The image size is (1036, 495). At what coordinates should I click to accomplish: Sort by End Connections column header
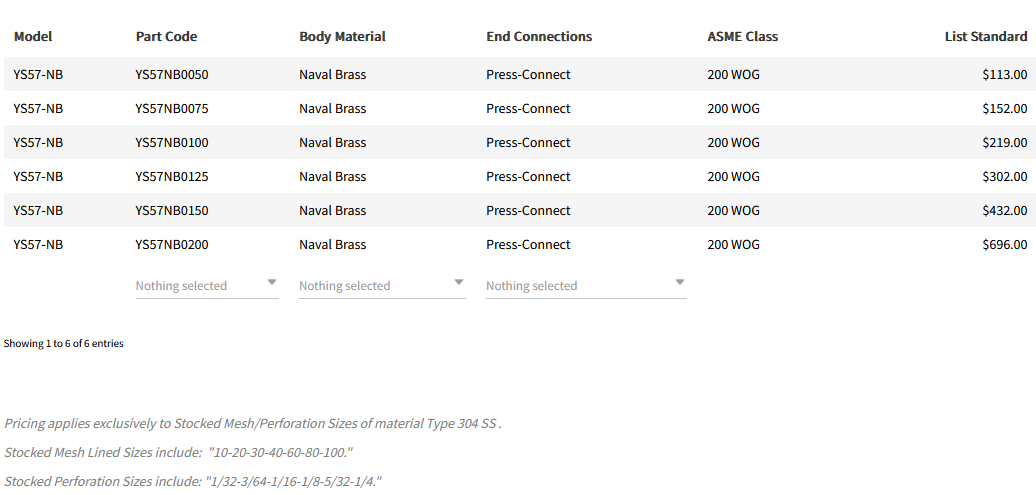click(539, 37)
